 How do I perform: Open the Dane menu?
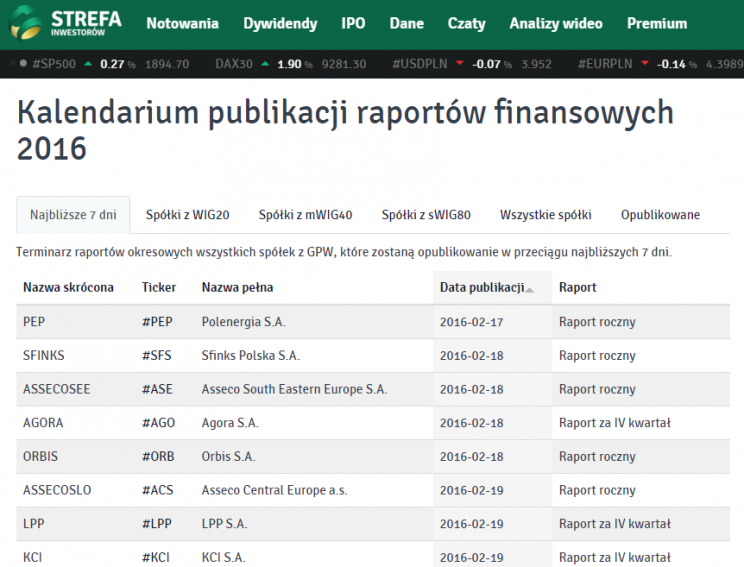click(407, 23)
